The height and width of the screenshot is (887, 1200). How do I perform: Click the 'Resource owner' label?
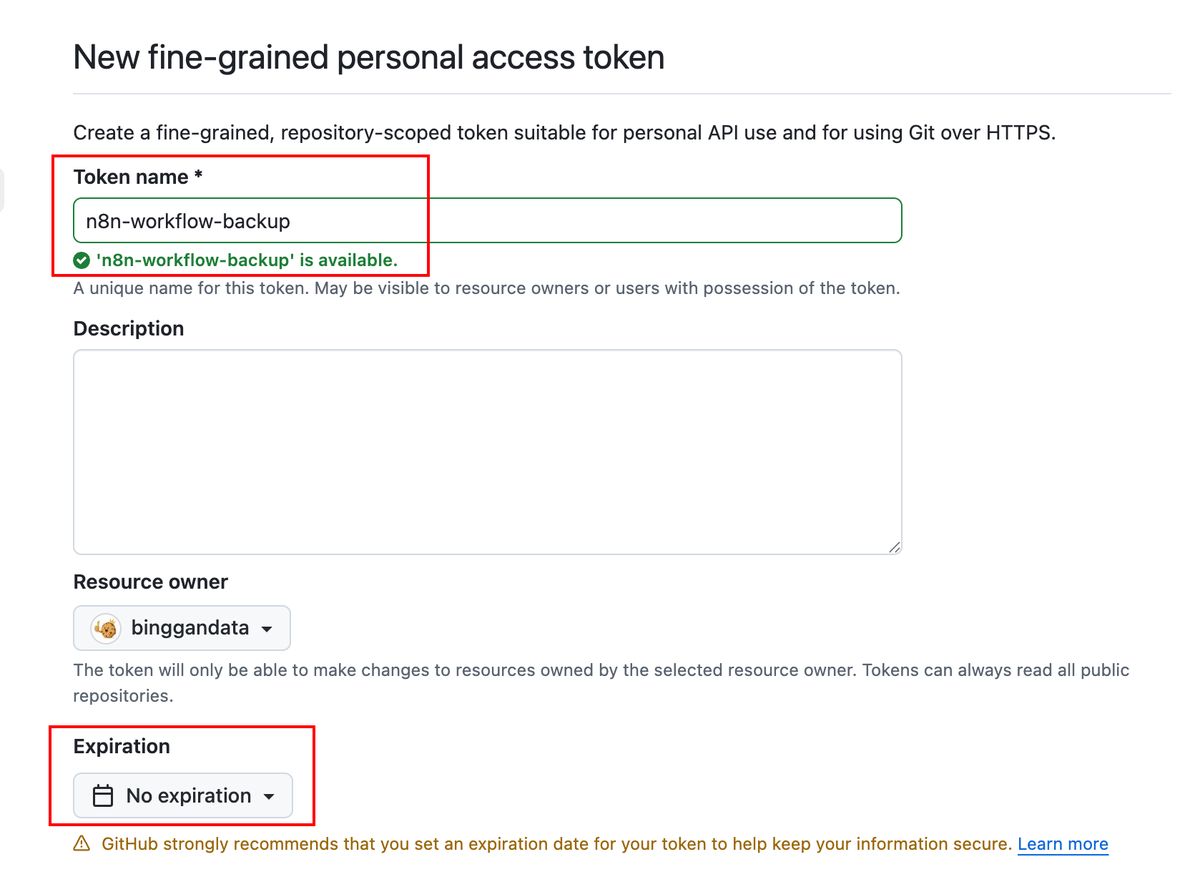tap(150, 582)
